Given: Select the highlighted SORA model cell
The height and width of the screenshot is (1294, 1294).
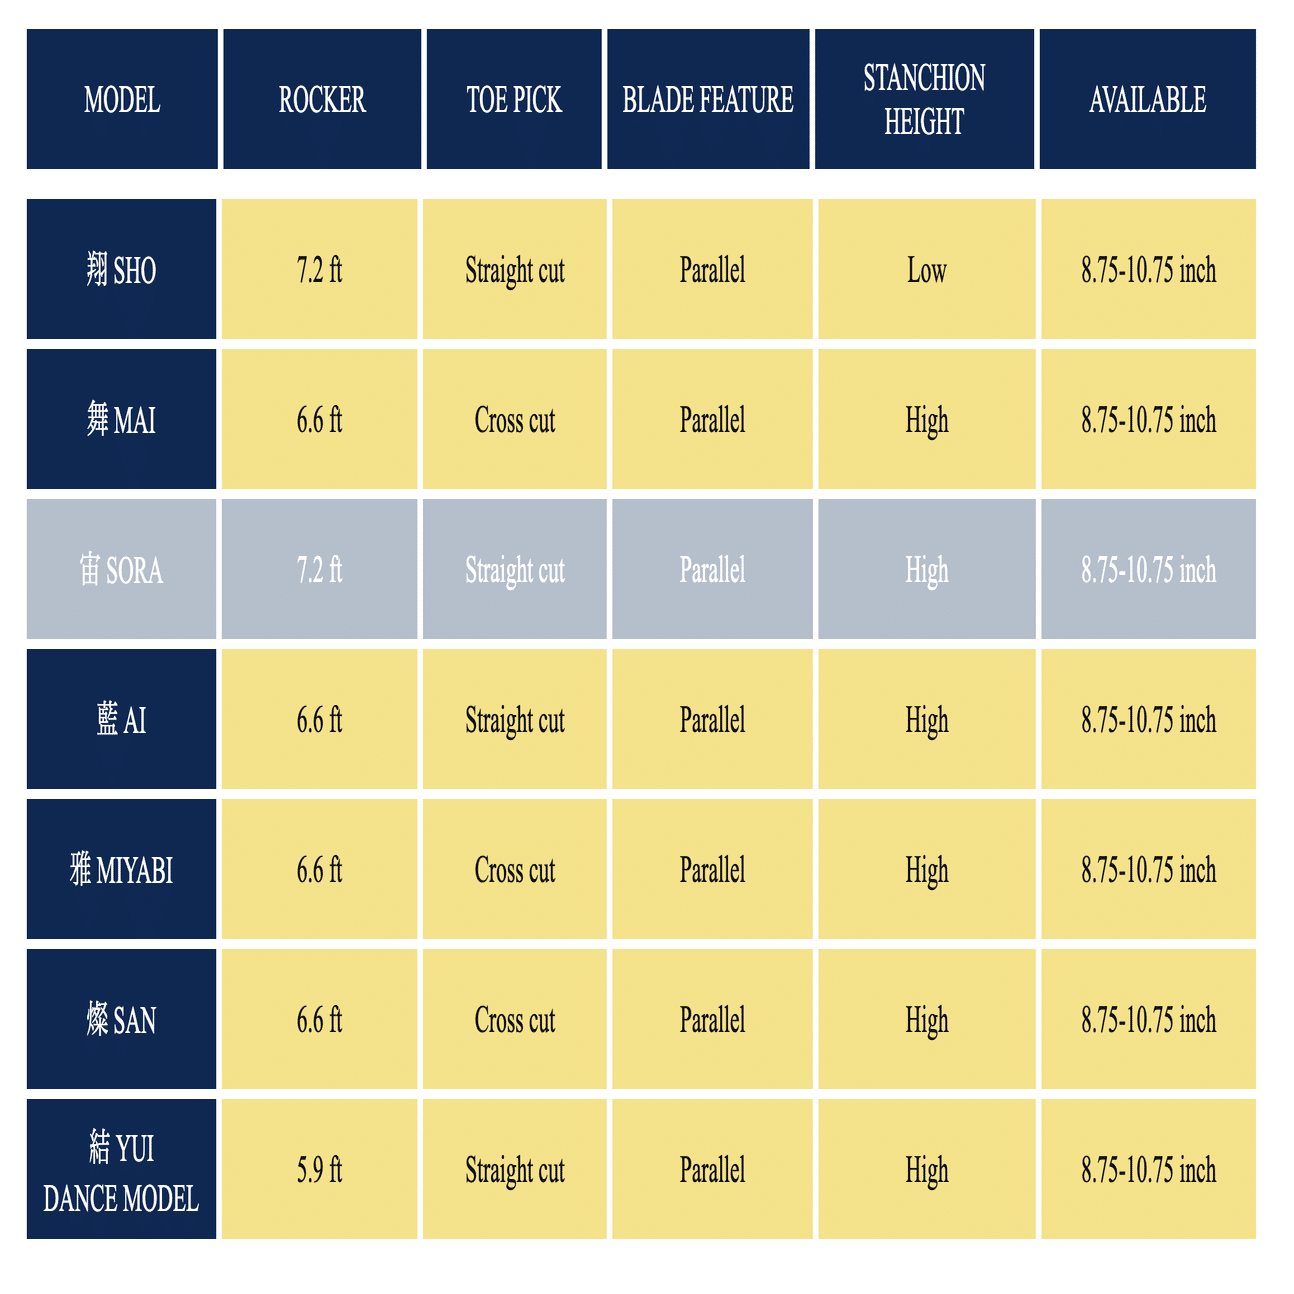Looking at the screenshot, I should tap(121, 570).
